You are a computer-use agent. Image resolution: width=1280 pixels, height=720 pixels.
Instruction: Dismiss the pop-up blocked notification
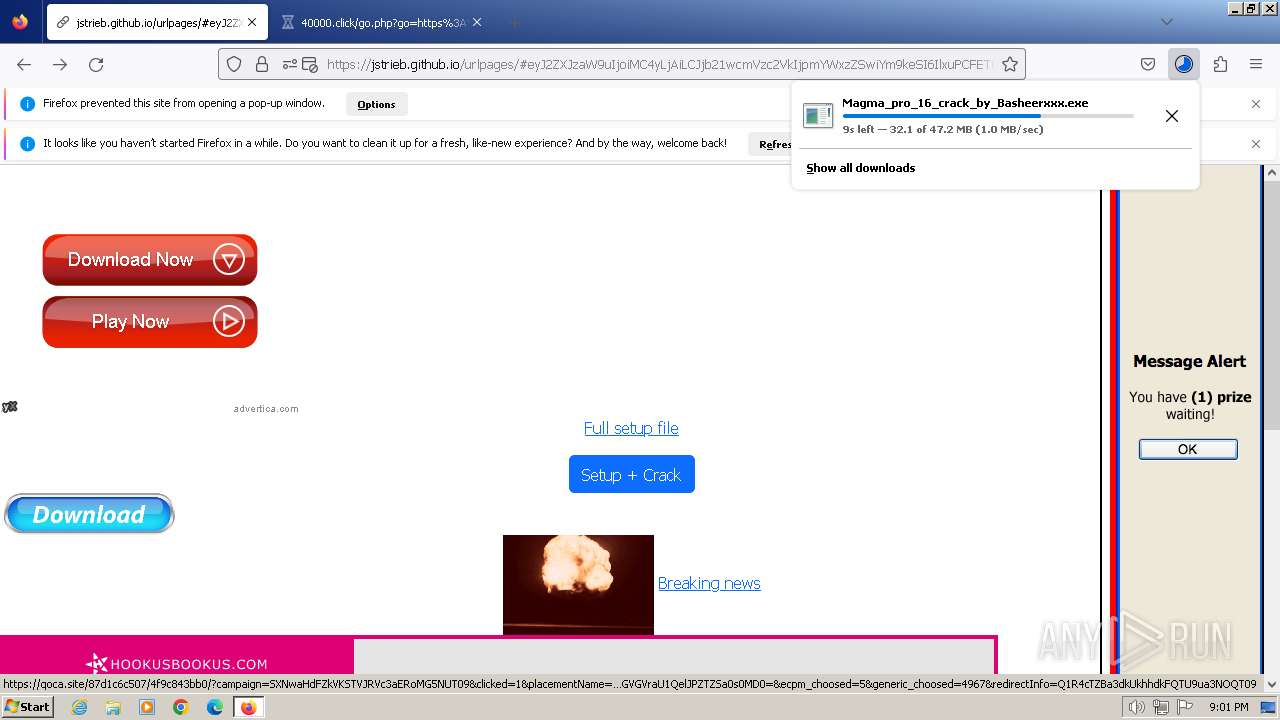click(x=1256, y=104)
